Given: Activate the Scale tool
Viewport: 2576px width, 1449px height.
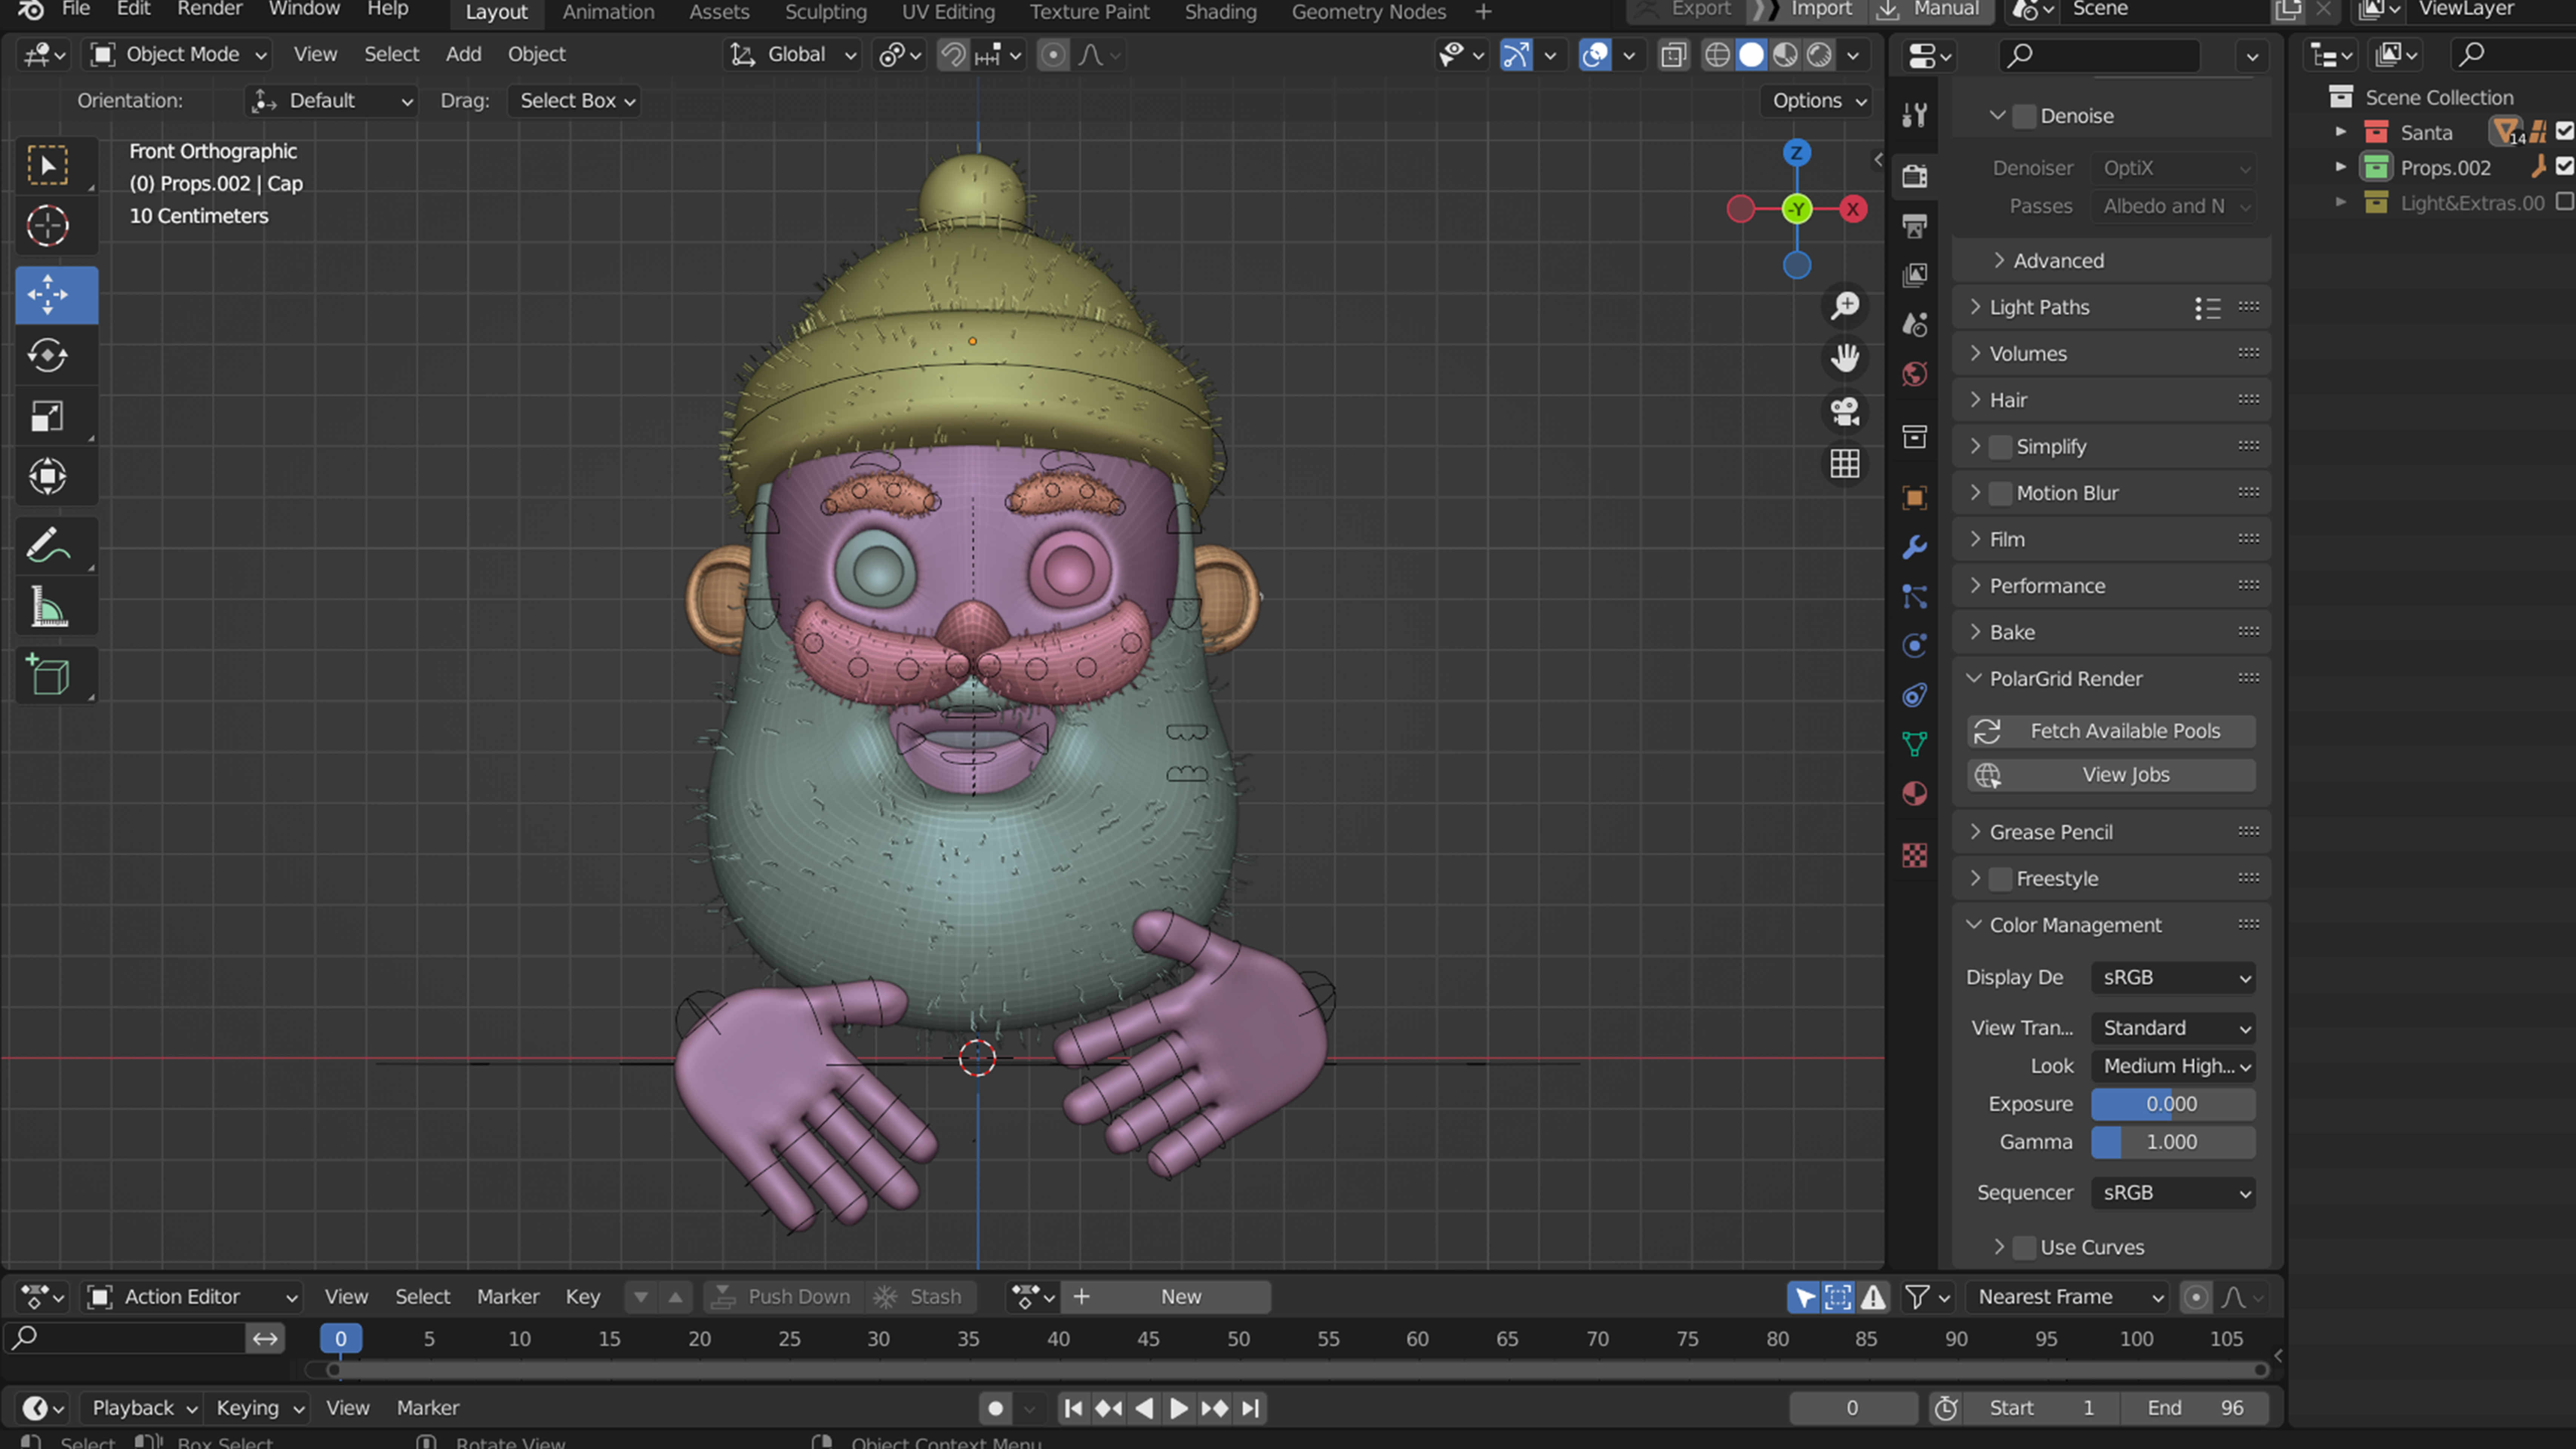Looking at the screenshot, I should click(48, 416).
